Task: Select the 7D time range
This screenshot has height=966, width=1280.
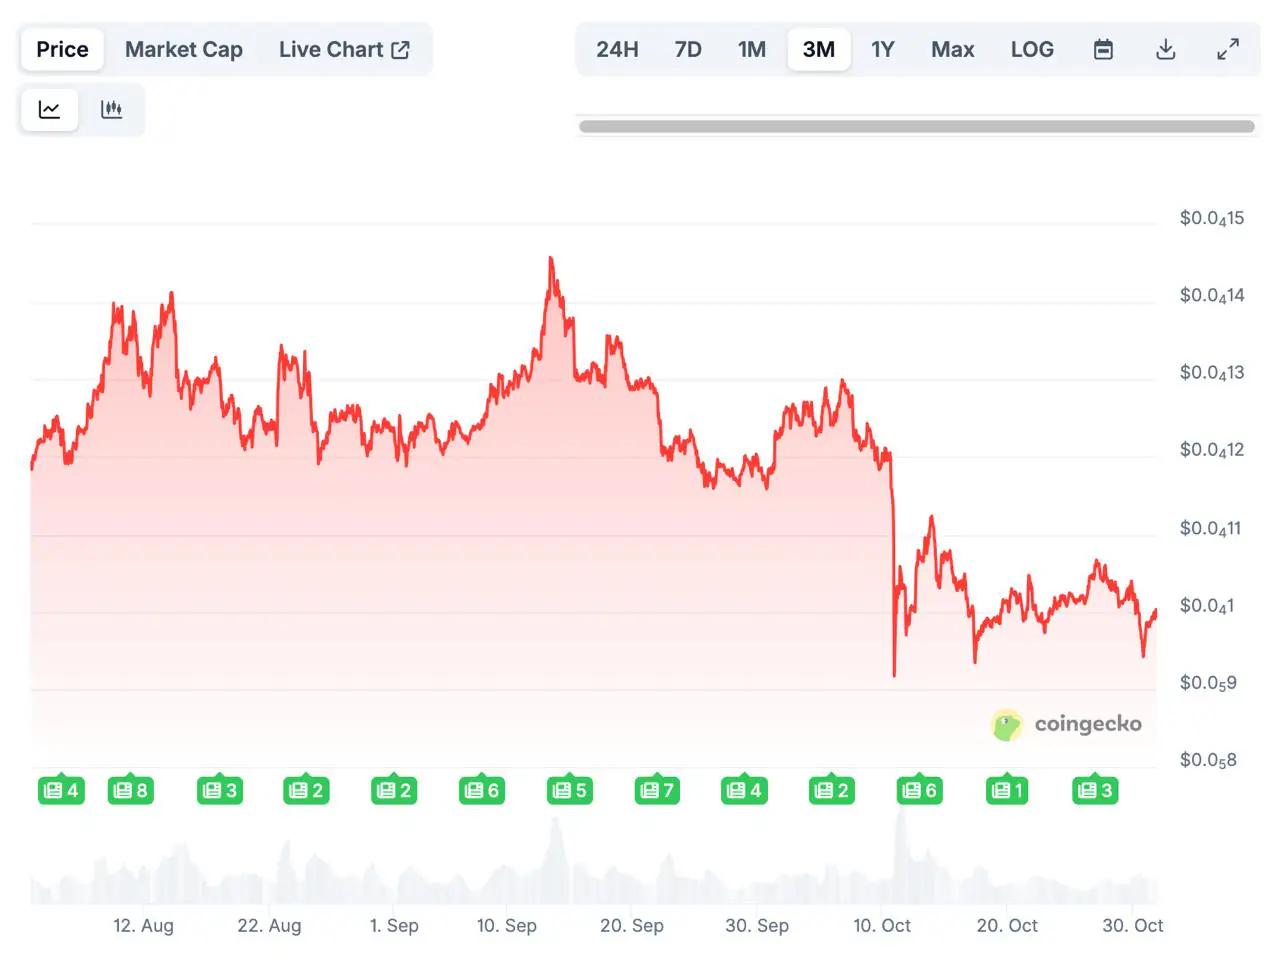Action: point(688,49)
